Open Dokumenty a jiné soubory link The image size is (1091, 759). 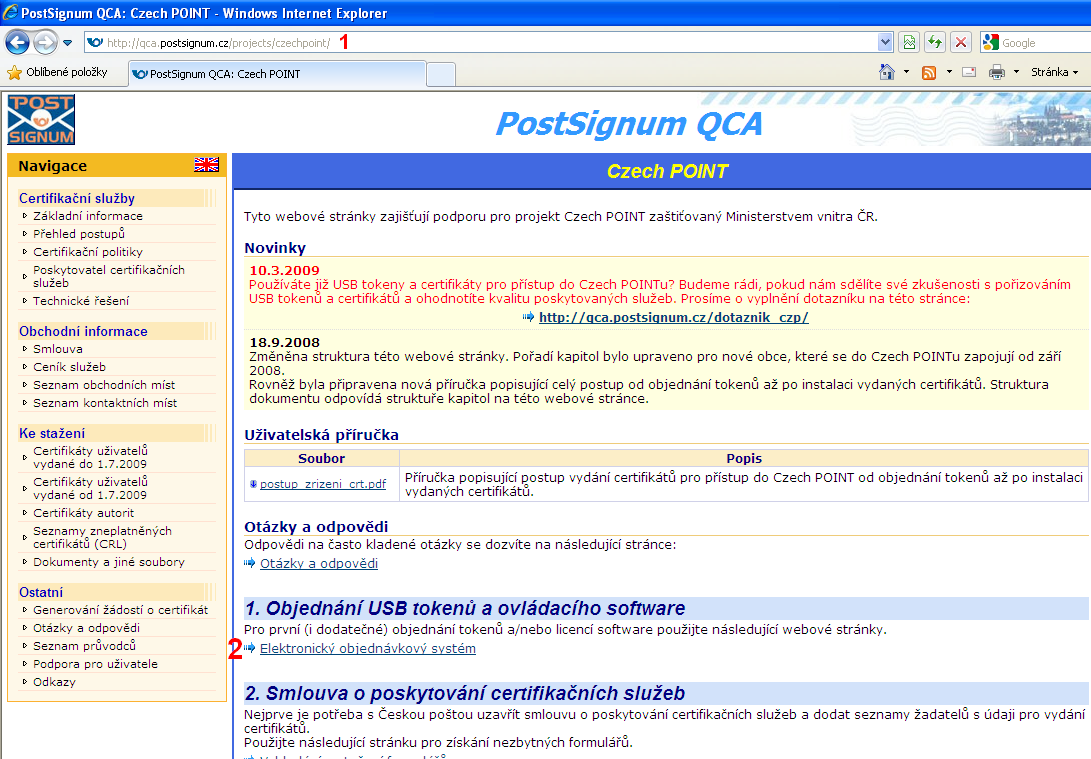point(109,561)
